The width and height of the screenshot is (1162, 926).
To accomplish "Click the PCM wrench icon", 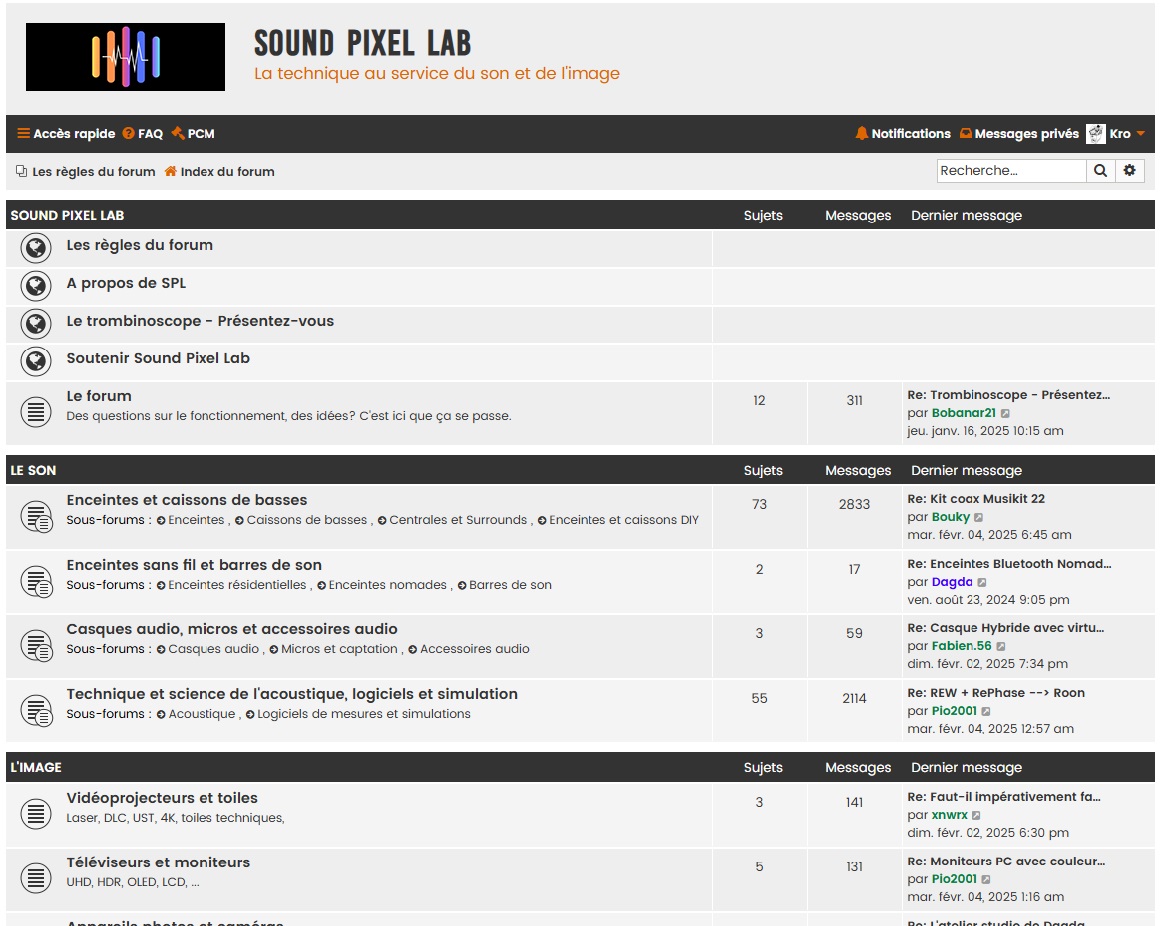I will (178, 133).
